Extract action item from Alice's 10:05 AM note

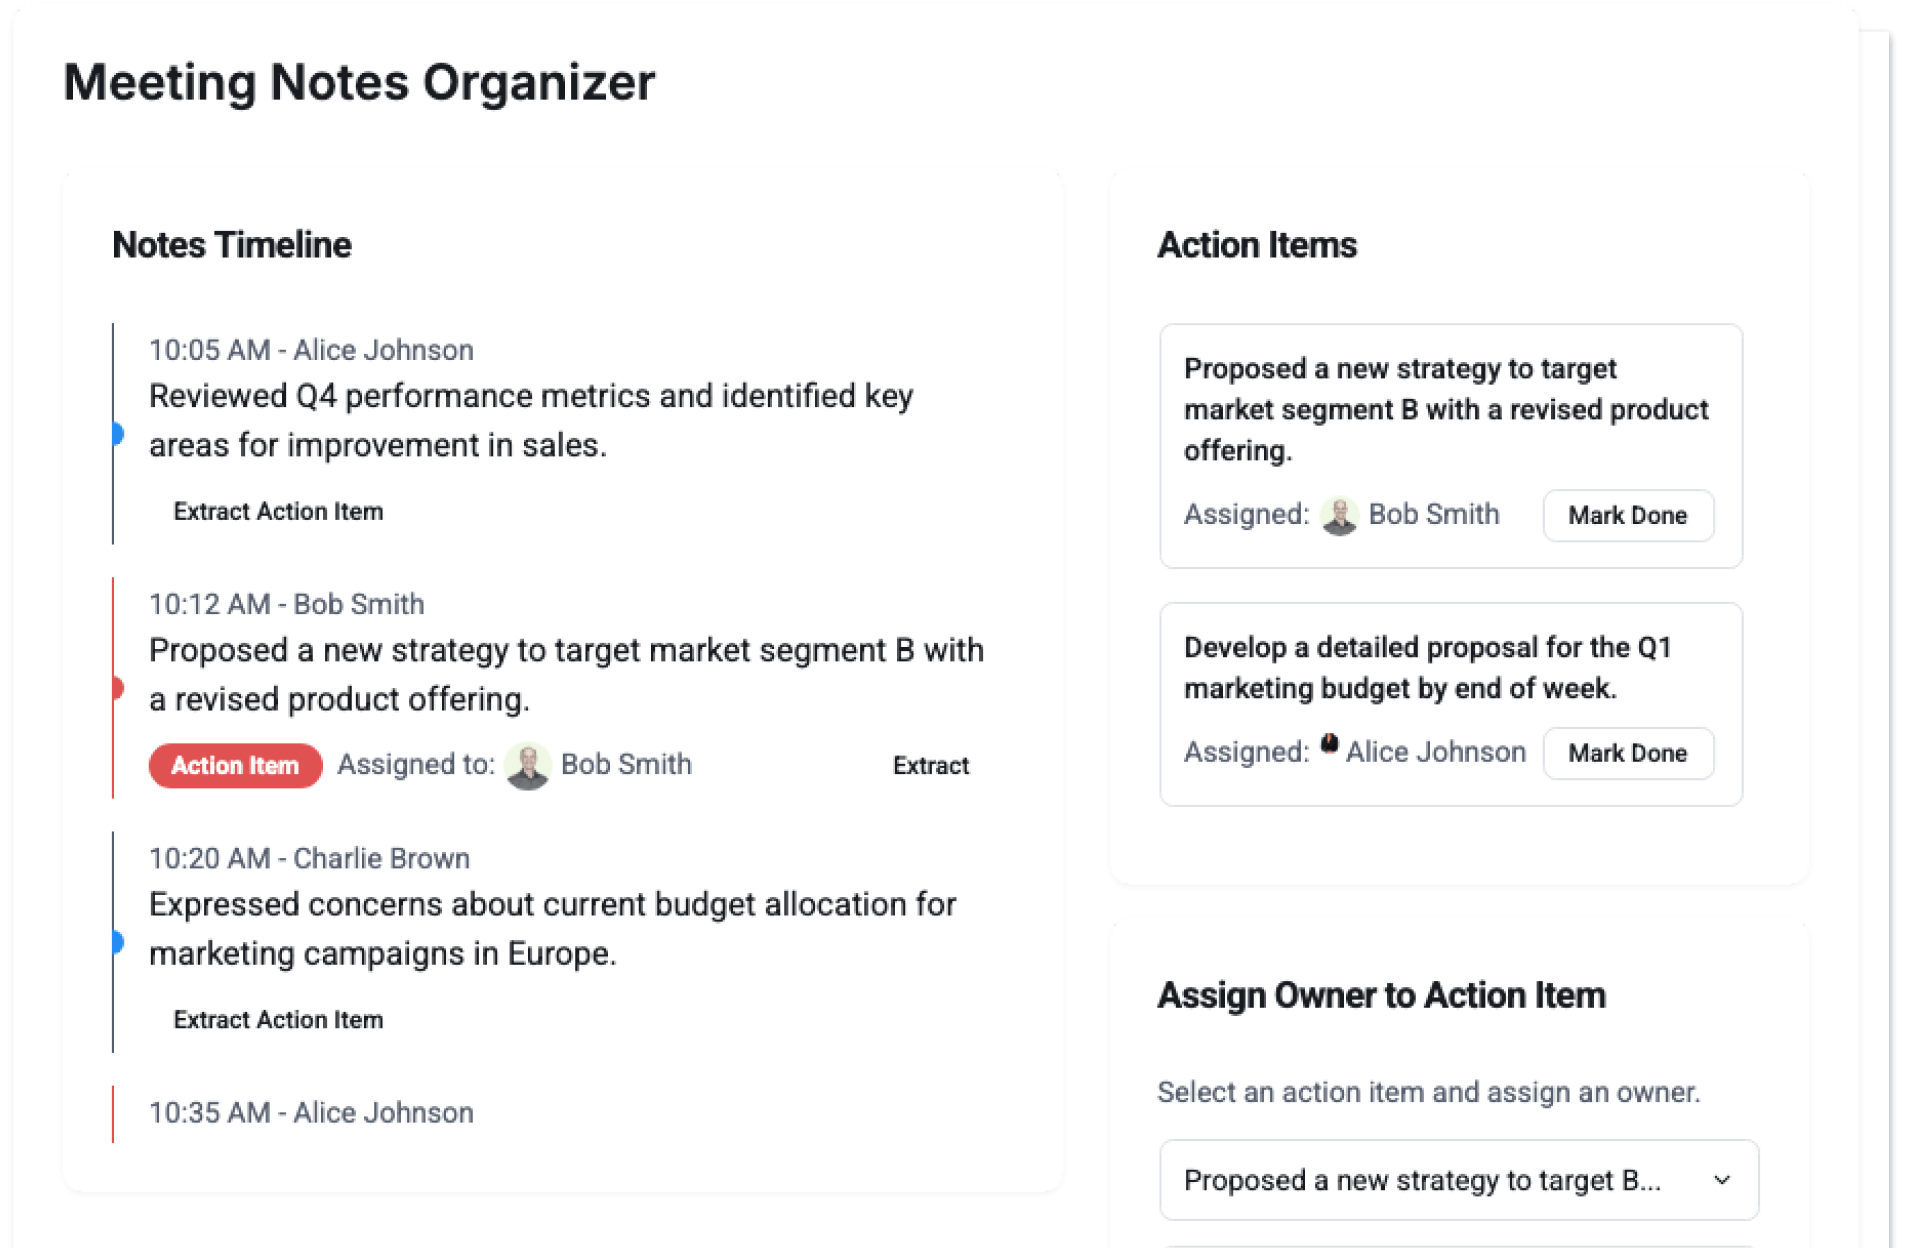tap(278, 512)
